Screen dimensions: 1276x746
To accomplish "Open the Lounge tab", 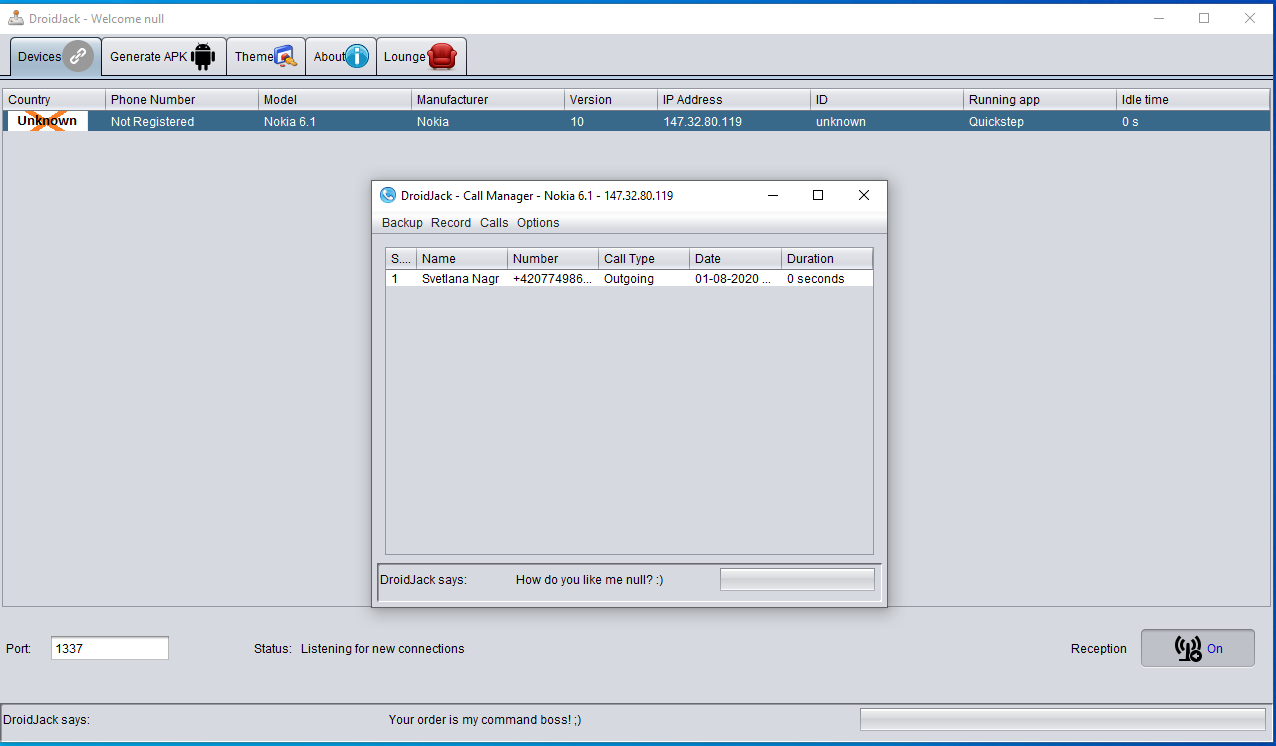I will point(421,57).
